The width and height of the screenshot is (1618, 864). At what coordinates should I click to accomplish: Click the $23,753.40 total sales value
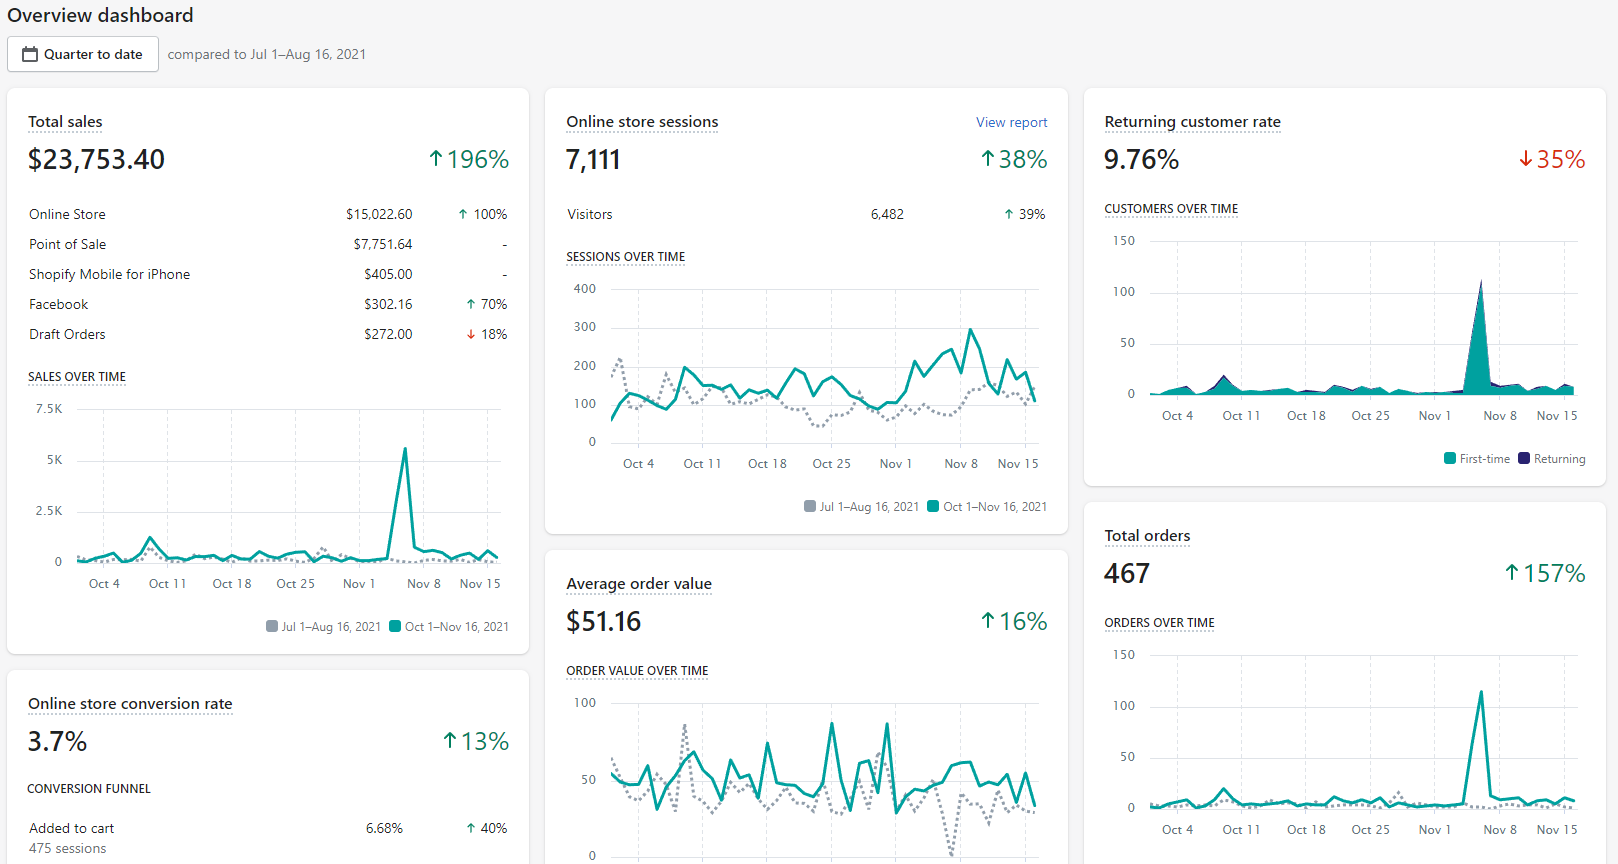(96, 159)
